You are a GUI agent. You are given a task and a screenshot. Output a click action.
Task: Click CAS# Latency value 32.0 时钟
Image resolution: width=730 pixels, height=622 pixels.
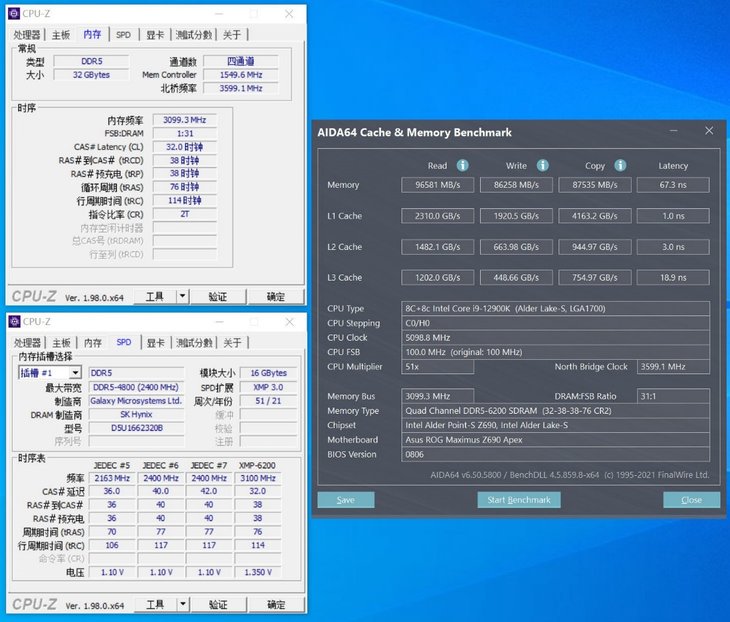point(185,147)
